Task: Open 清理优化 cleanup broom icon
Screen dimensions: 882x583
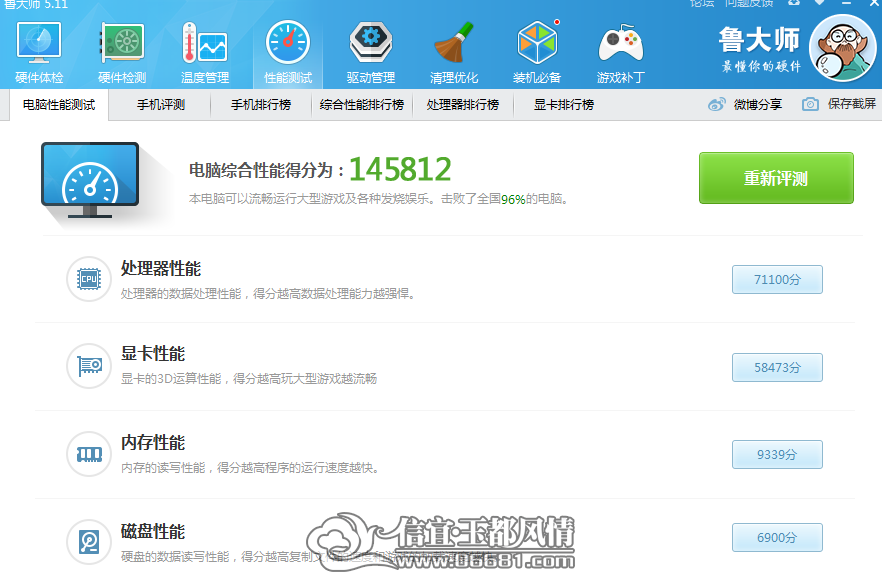Action: click(x=454, y=42)
